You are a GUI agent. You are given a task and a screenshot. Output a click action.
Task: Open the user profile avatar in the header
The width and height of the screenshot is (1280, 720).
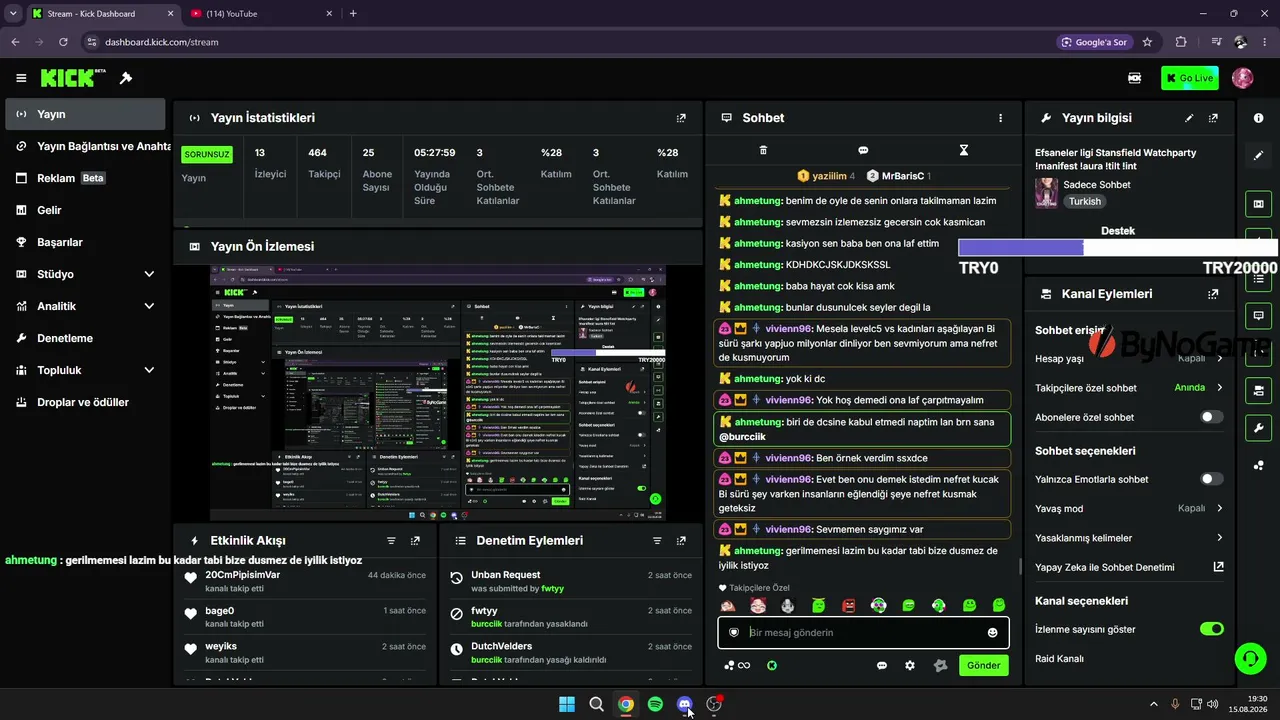click(x=1242, y=78)
